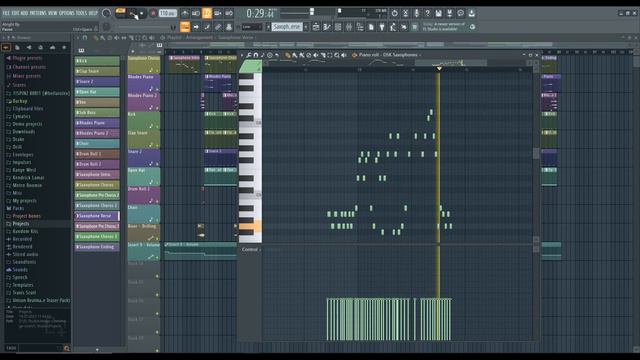Expand the Projects folder in browser
Image resolution: width=640 pixels, height=360 pixels.
coord(20,224)
